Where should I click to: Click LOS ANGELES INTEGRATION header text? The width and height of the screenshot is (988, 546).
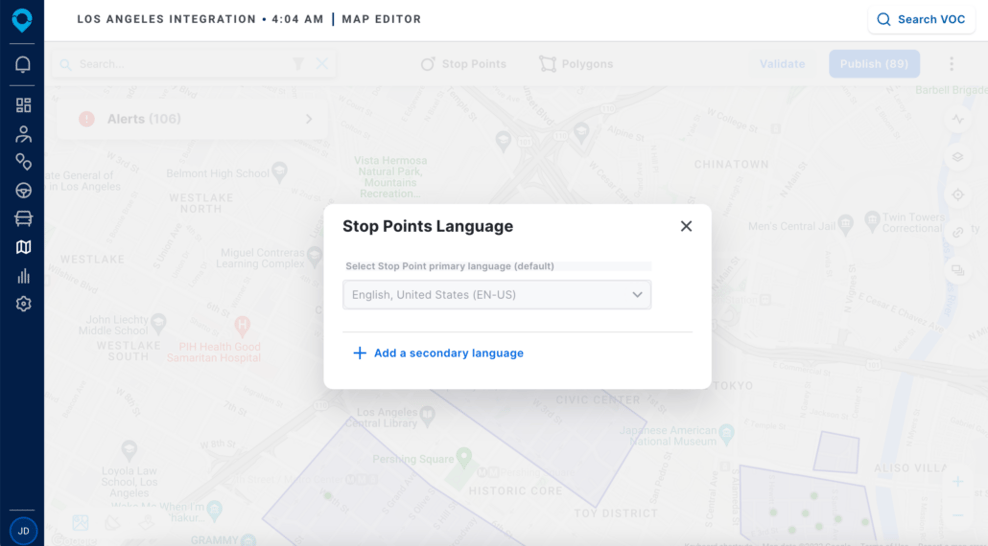click(166, 20)
